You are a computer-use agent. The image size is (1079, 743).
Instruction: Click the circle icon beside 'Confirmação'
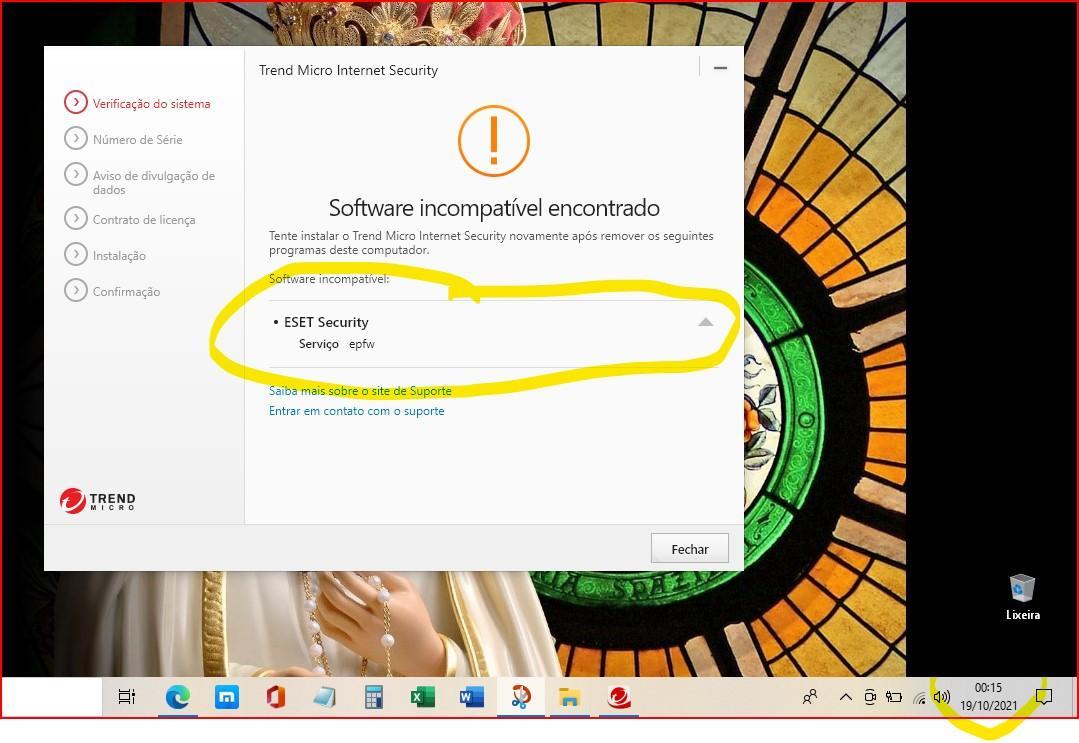coord(76,290)
